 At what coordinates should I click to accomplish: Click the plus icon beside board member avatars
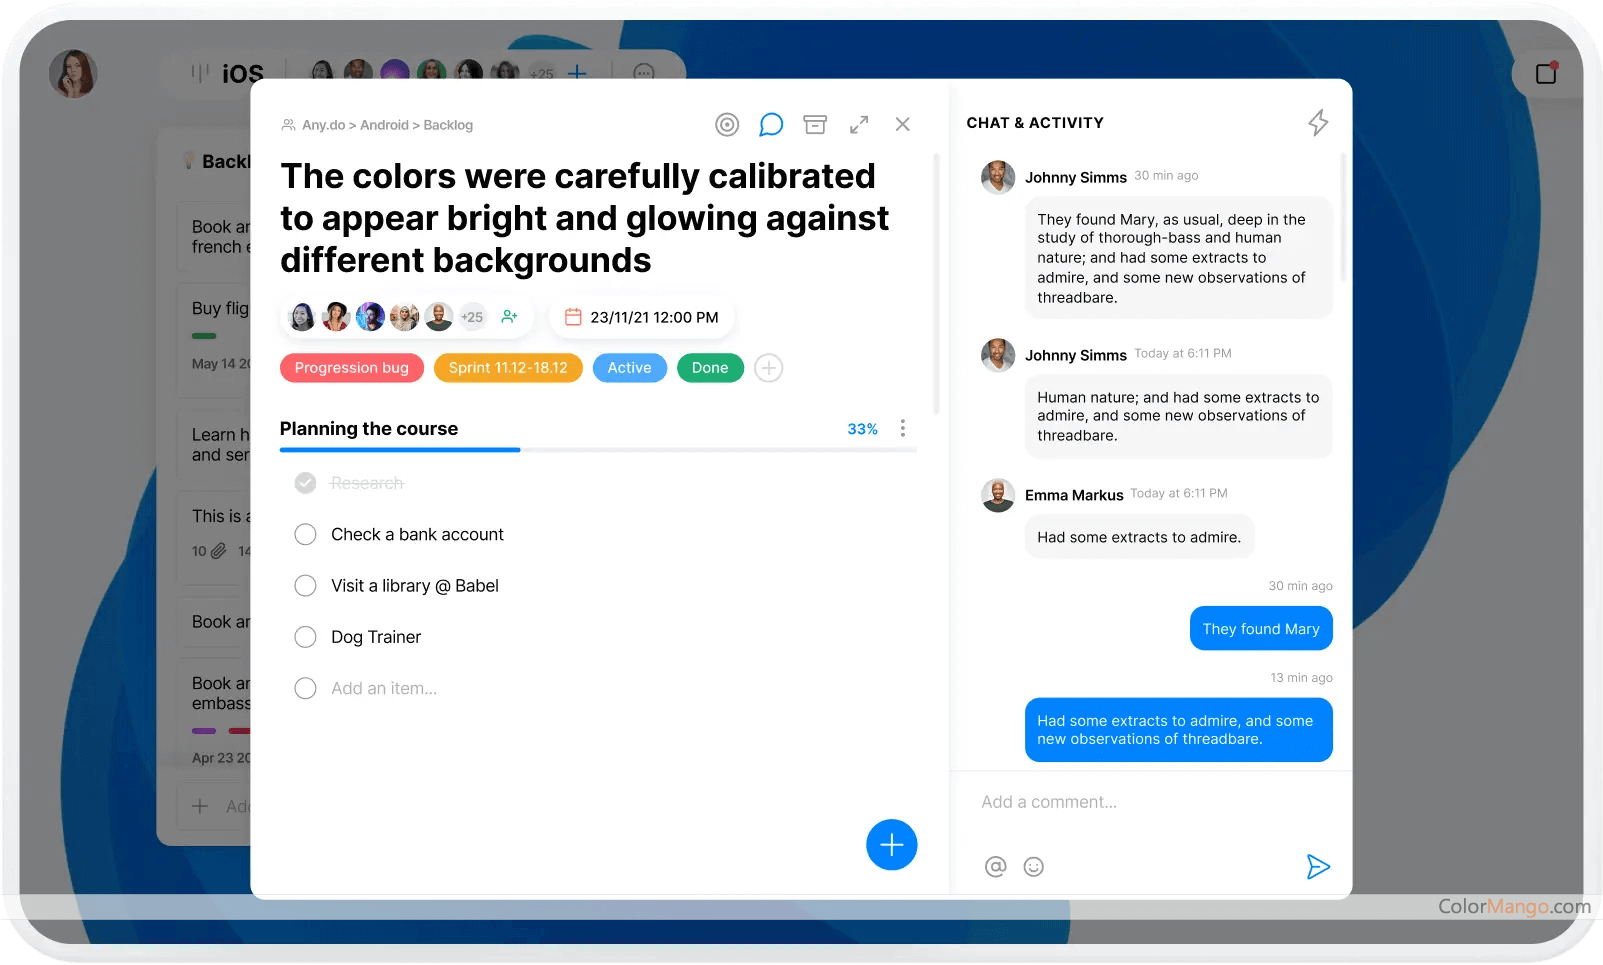pos(577,73)
